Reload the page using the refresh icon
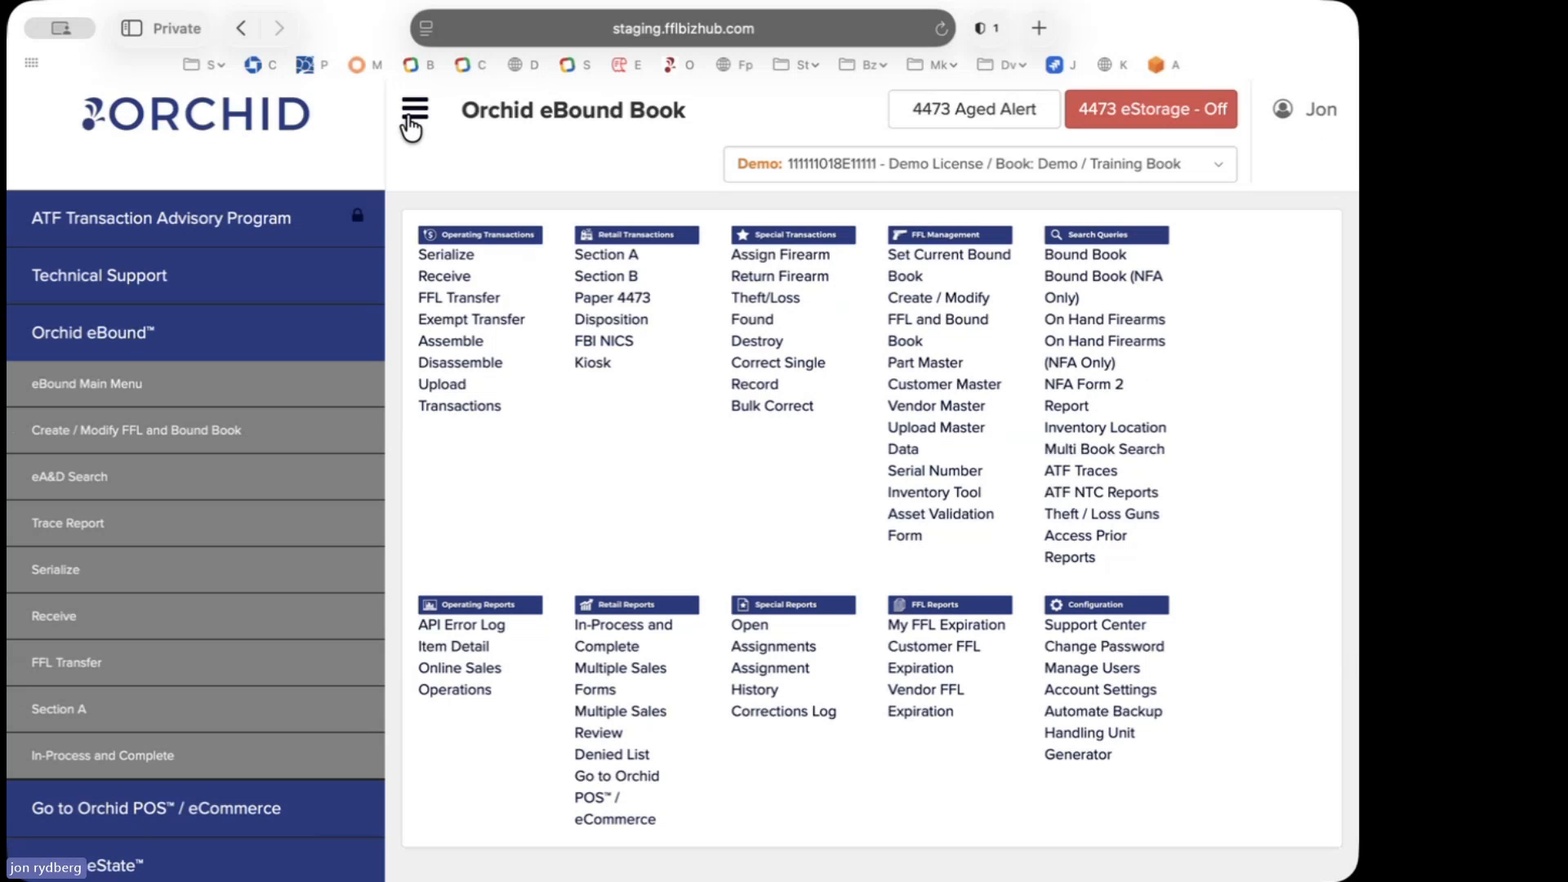The image size is (1568, 882). [x=941, y=29]
